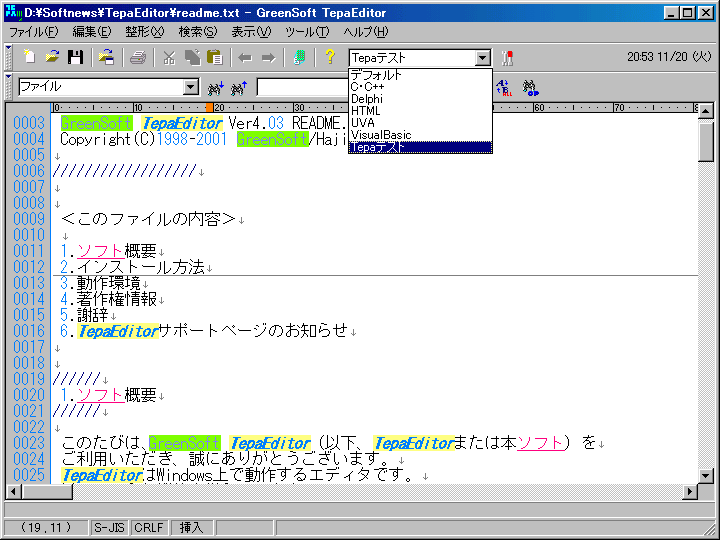Click the orange marker on the ruler
Viewport: 720px width, 540px height.
pyautogui.click(x=209, y=107)
